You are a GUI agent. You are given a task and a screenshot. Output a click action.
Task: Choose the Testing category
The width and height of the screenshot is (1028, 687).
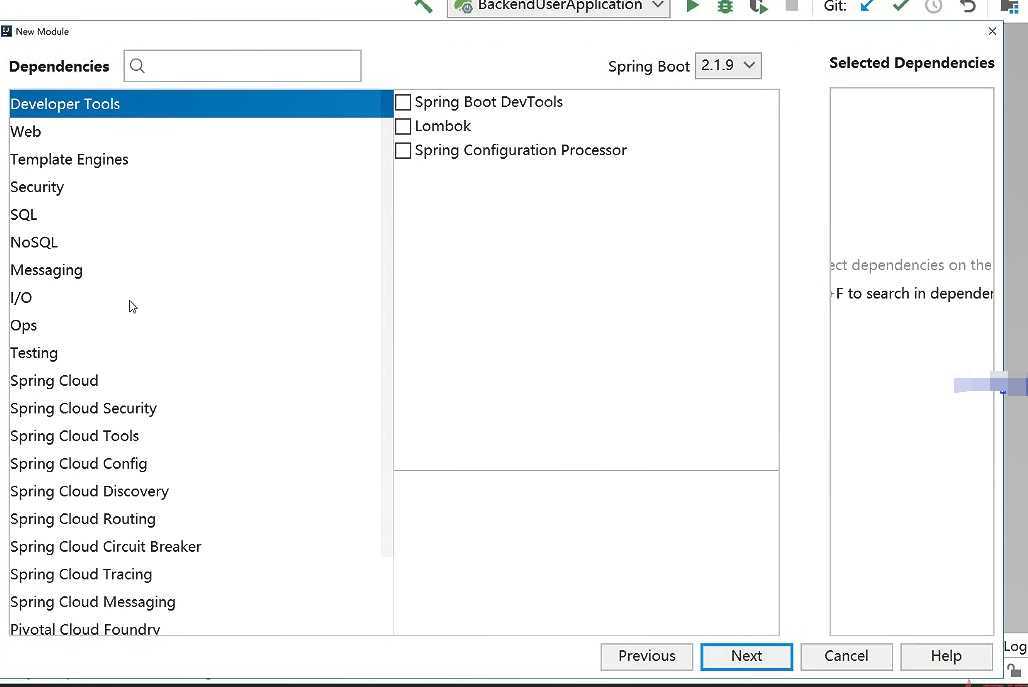point(195,353)
